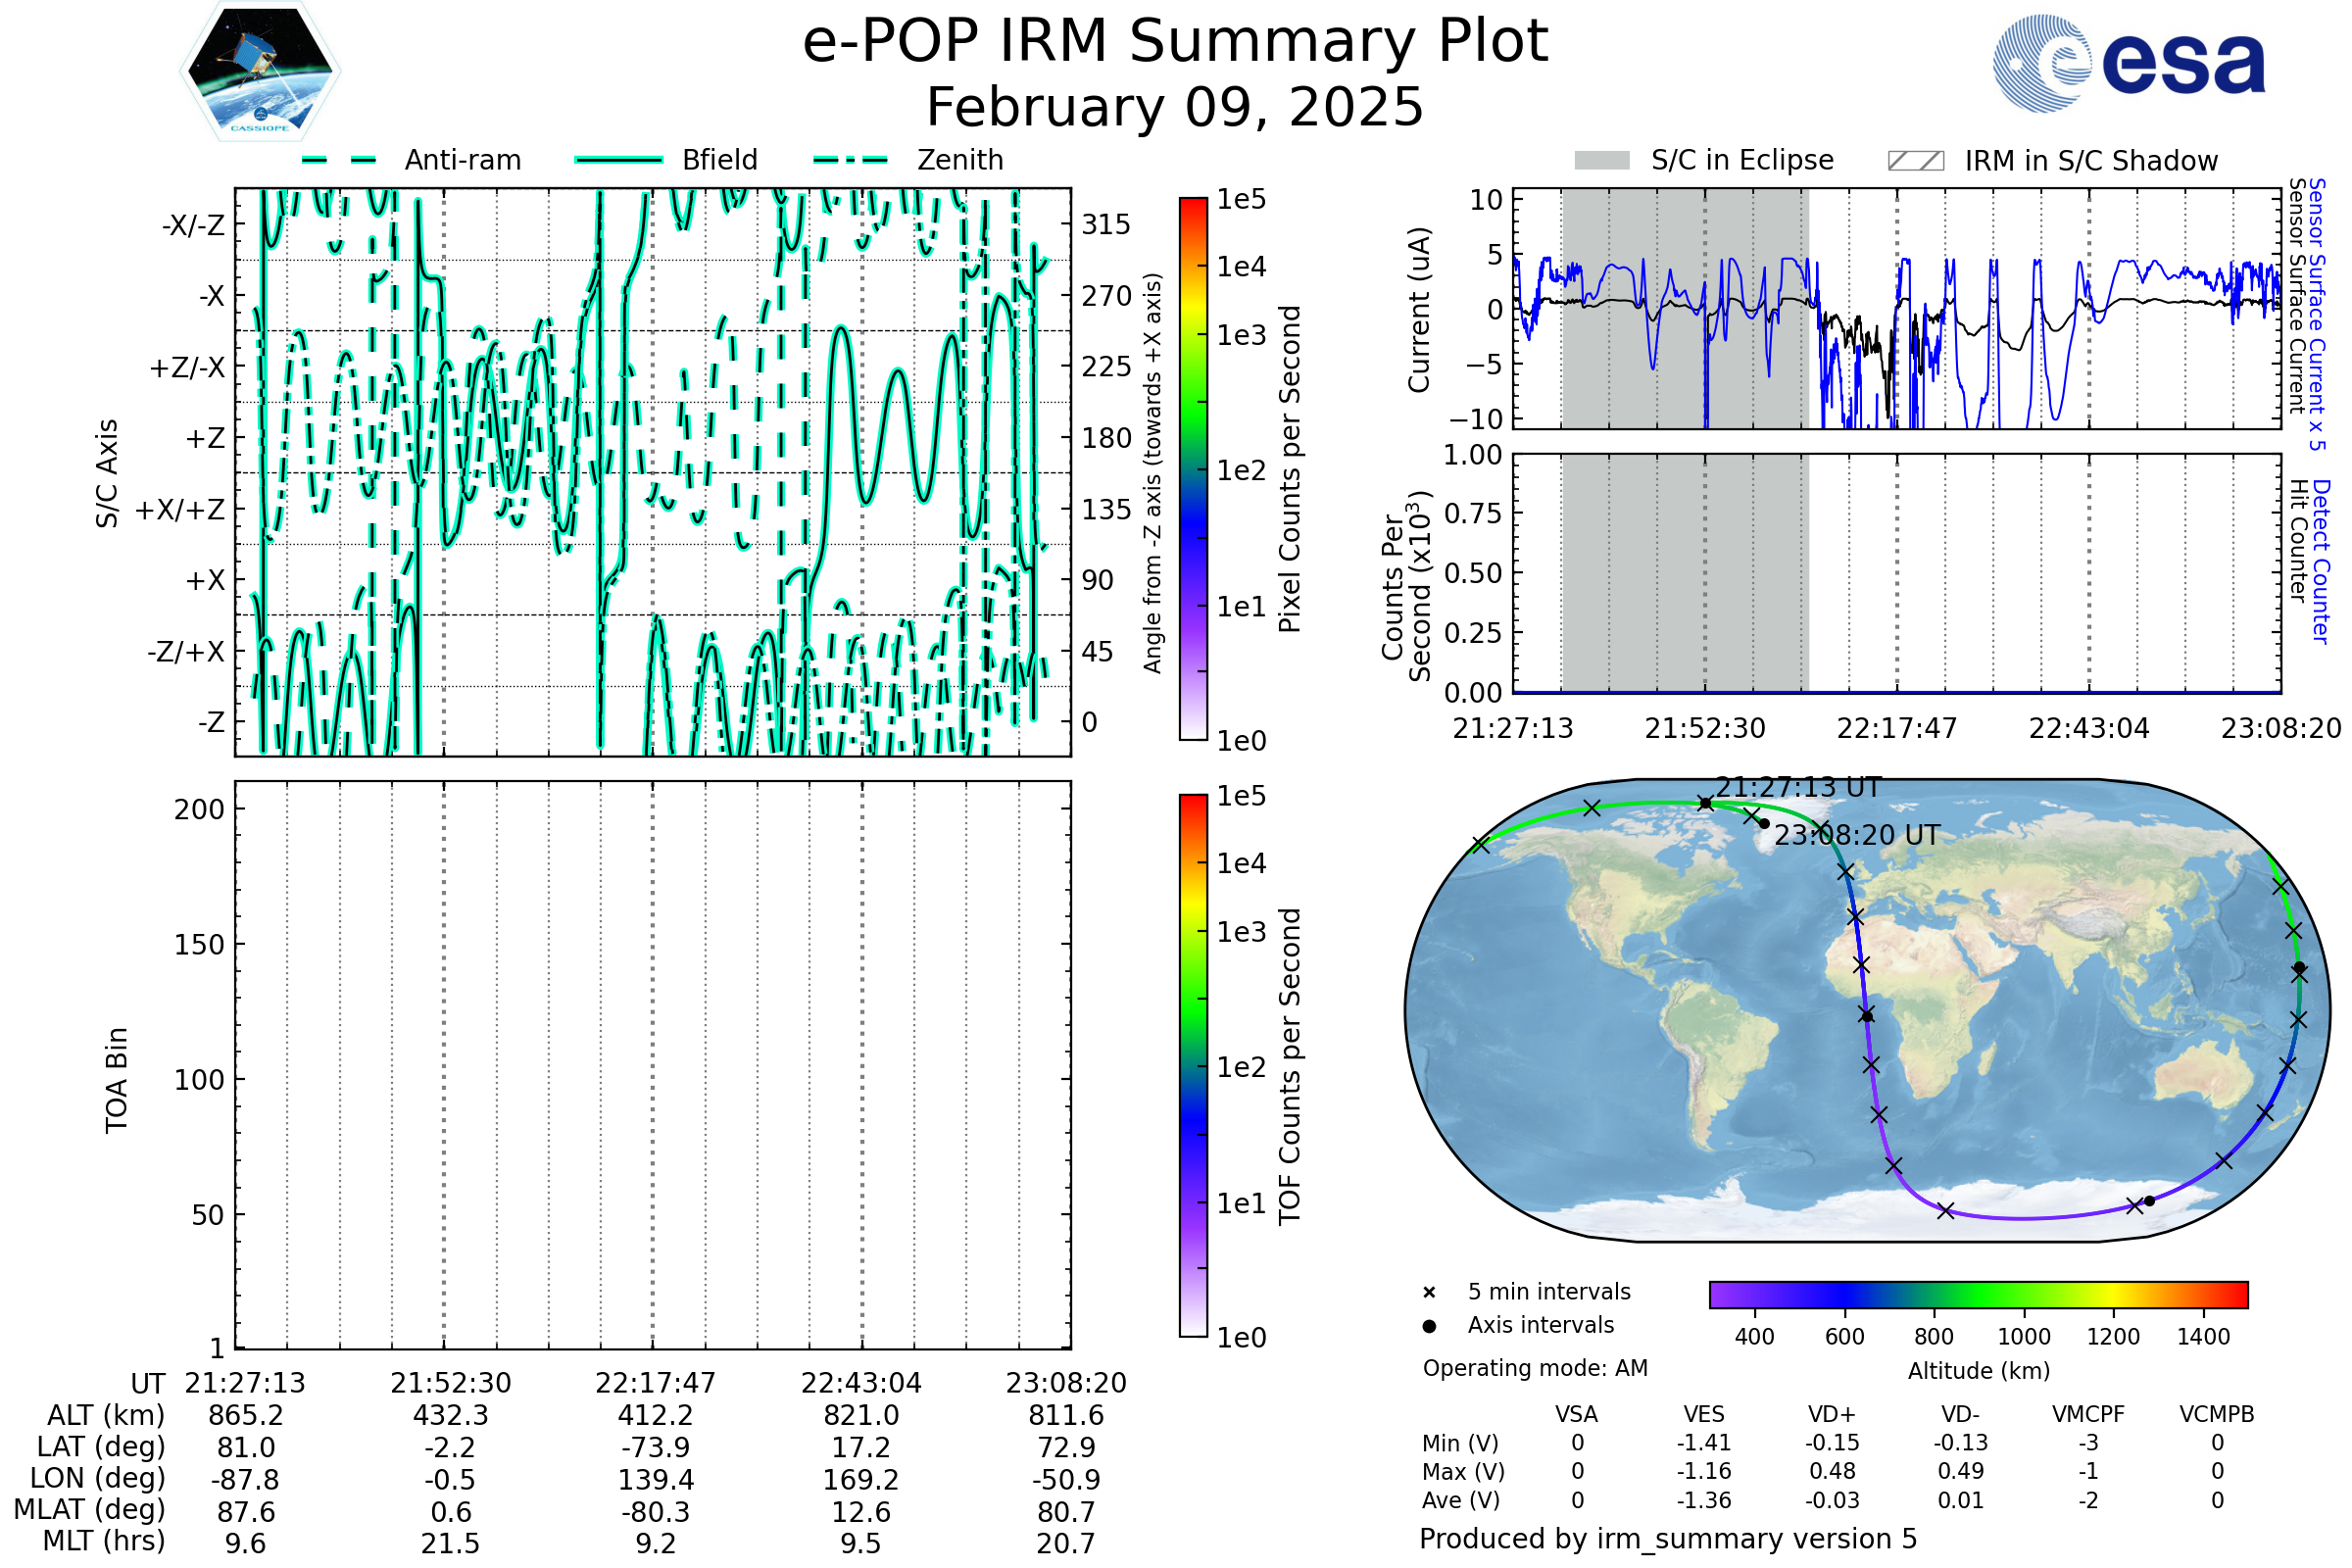Click the Zenith dash-dot legend sample

851,160
